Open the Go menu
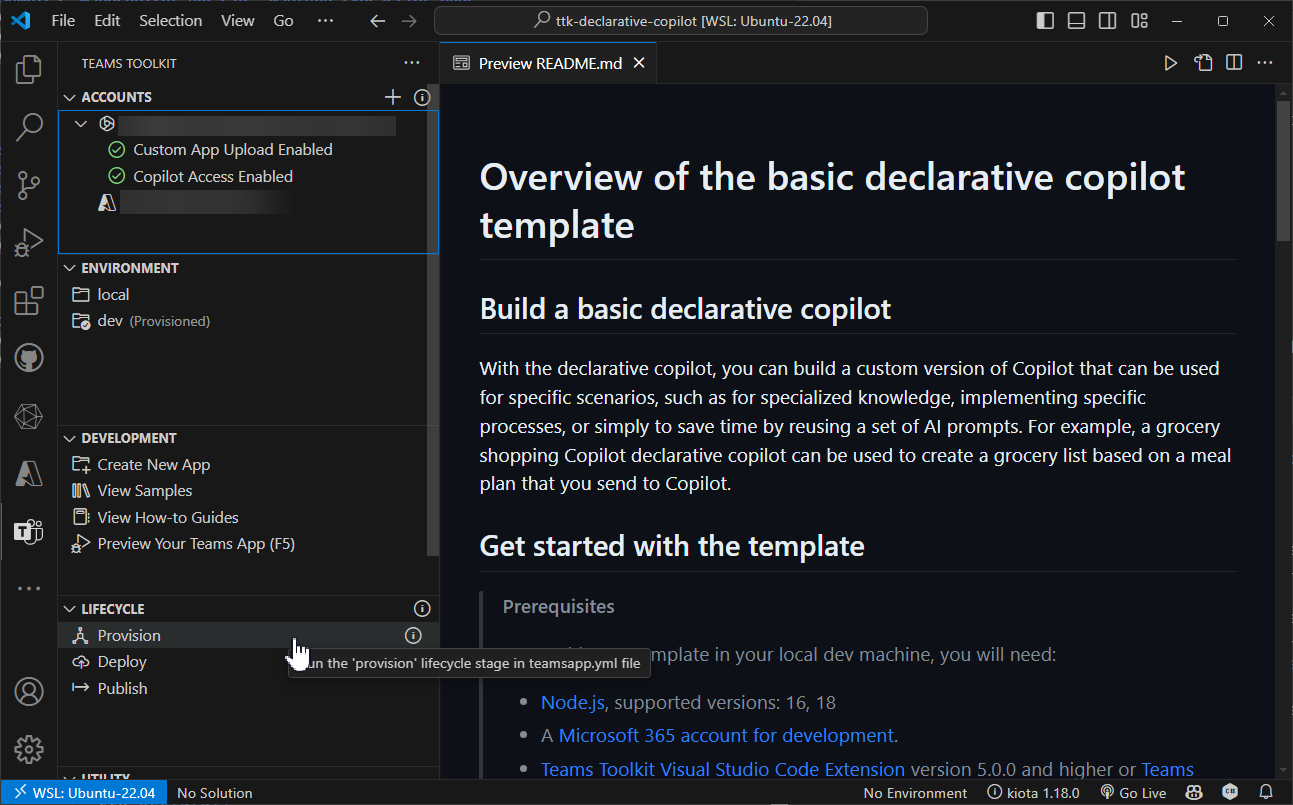Image resolution: width=1293 pixels, height=805 pixels. 284,21
